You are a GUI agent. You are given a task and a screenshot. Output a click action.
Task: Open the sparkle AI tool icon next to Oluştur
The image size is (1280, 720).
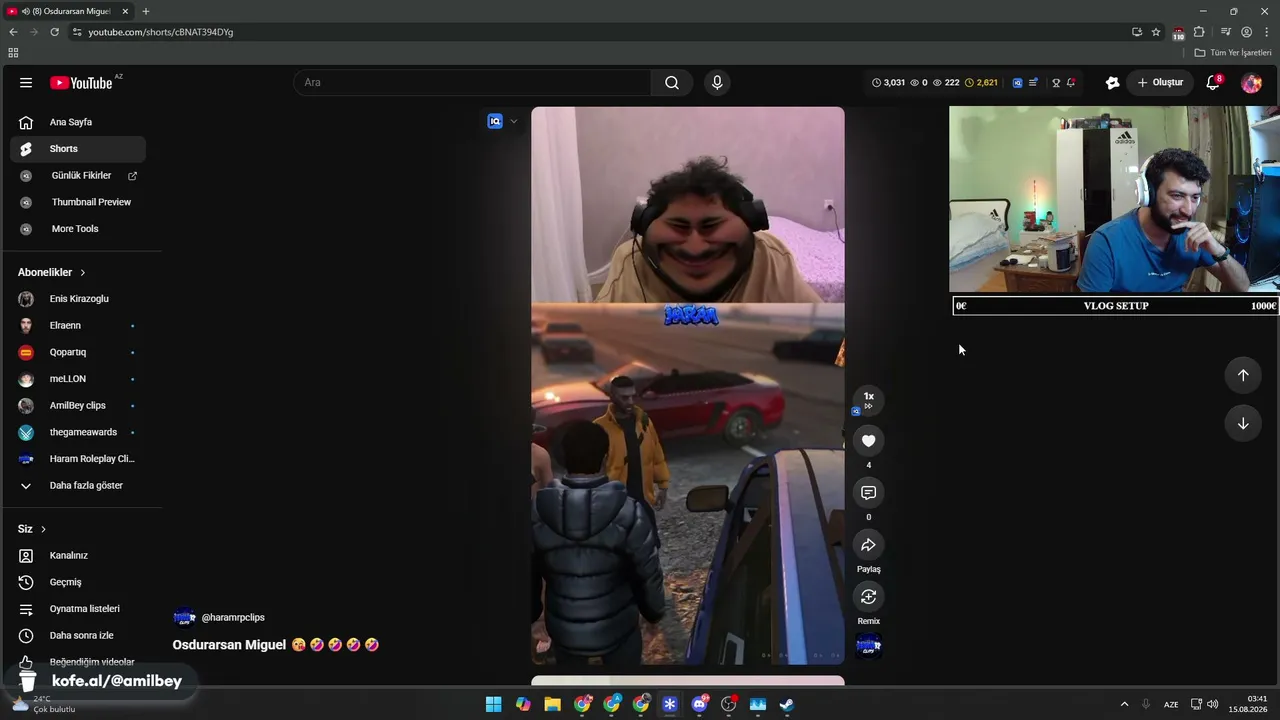tap(1112, 83)
